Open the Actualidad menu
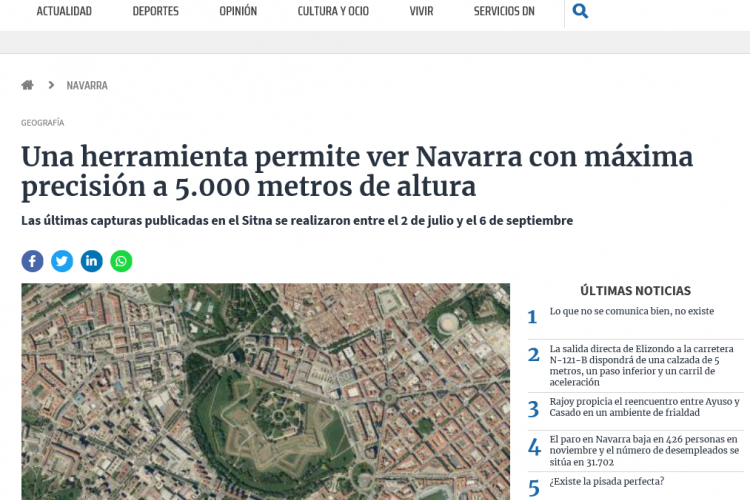Image resolution: width=750 pixels, height=500 pixels. [64, 11]
